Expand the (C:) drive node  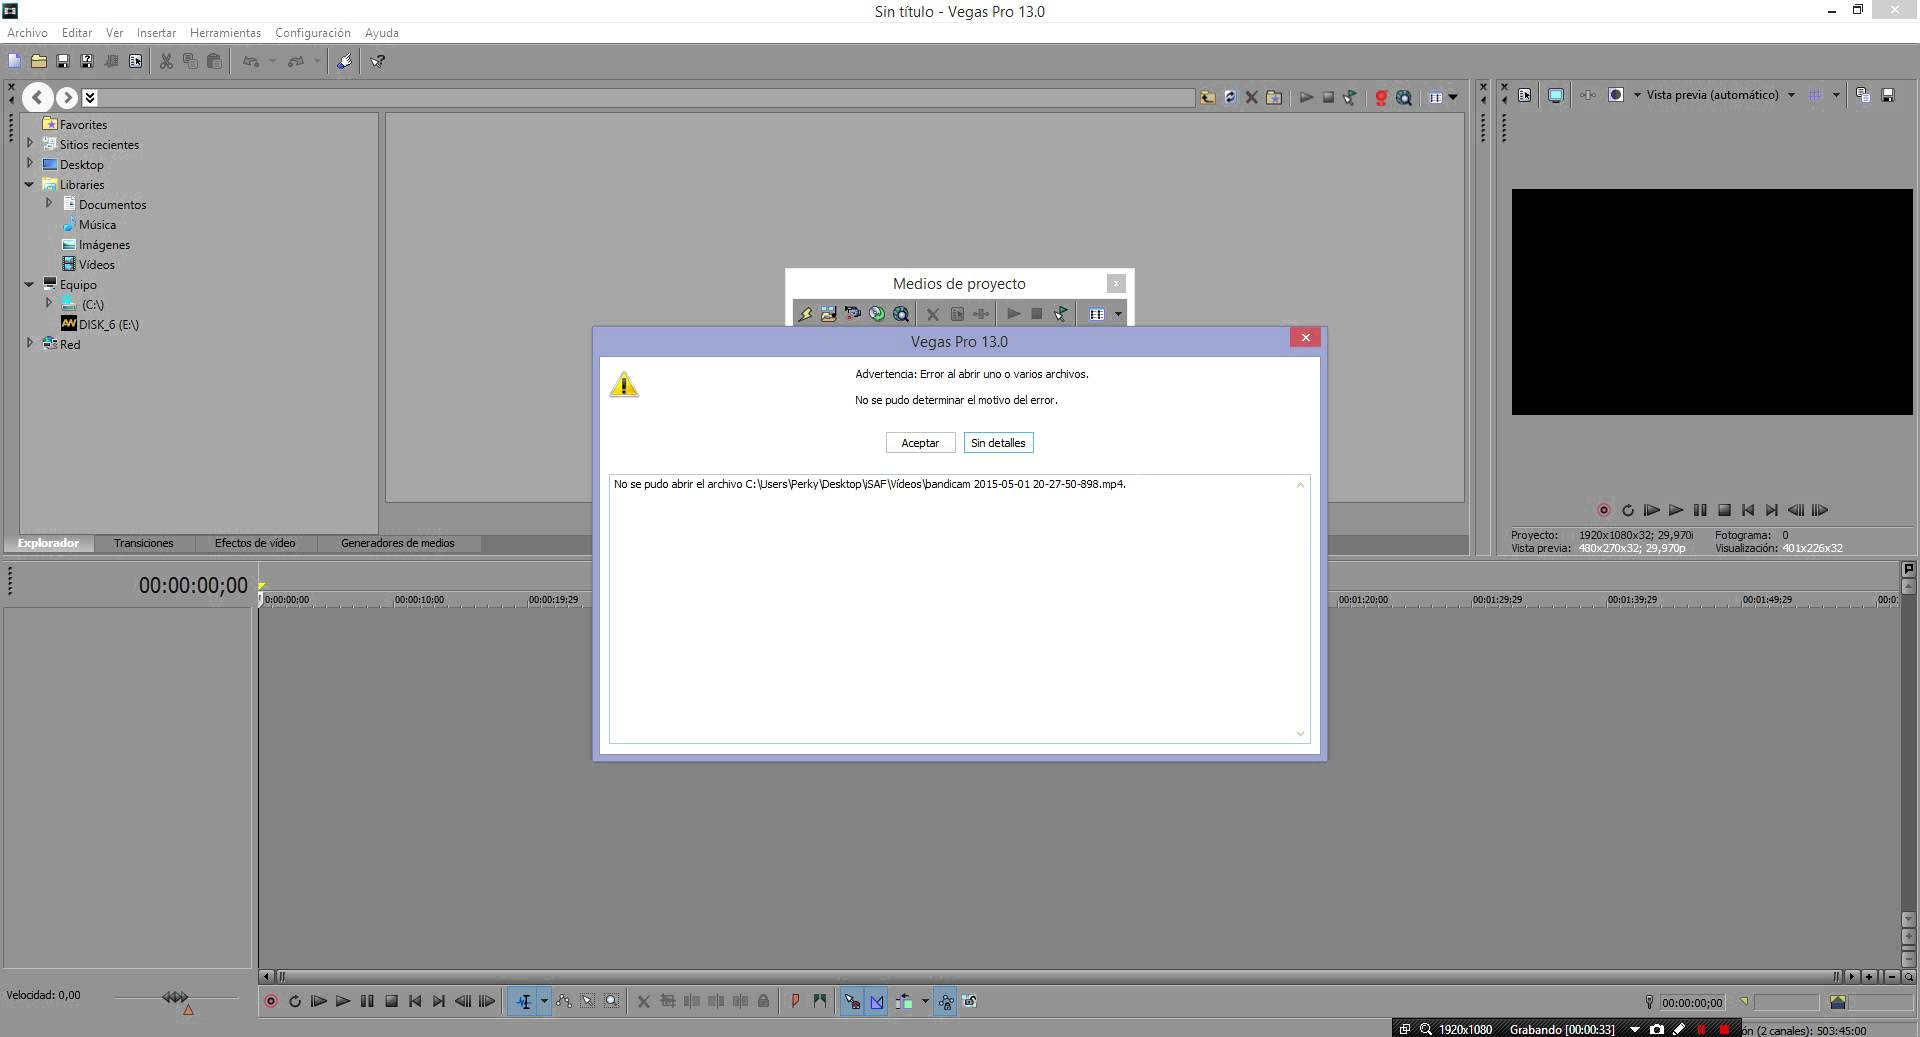point(49,302)
